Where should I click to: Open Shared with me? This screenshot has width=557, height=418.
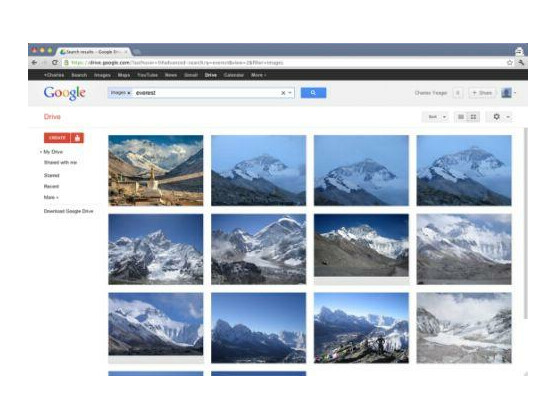coord(60,162)
